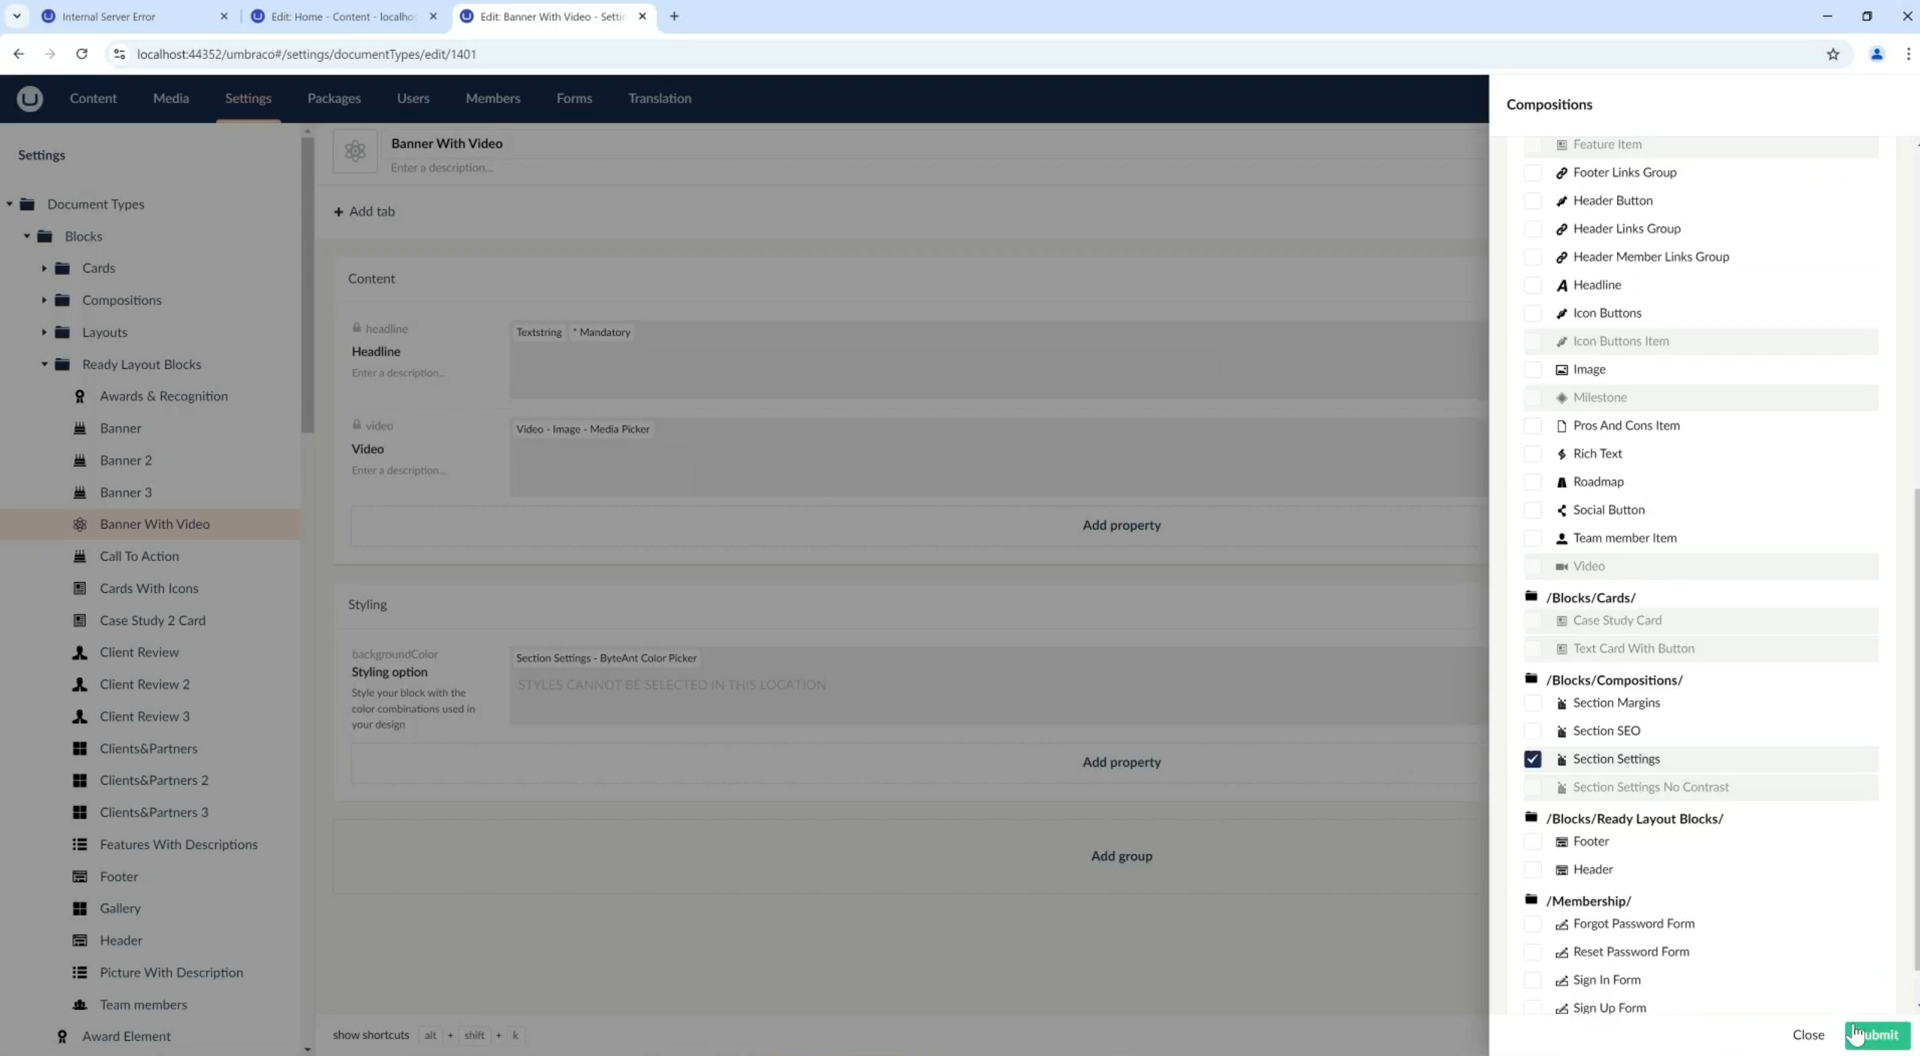
Task: Reload the page using browser refresh icon
Action: (x=82, y=54)
